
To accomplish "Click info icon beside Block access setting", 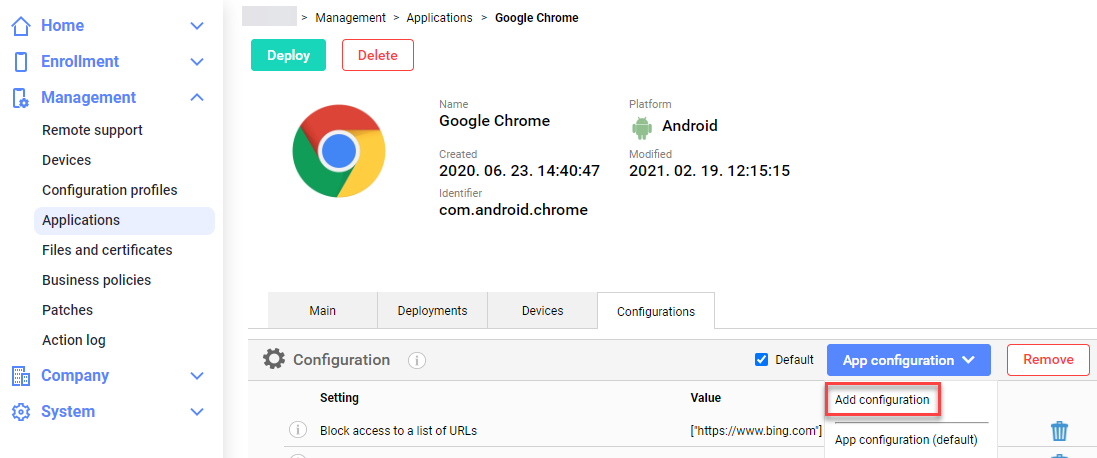I will pyautogui.click(x=298, y=430).
